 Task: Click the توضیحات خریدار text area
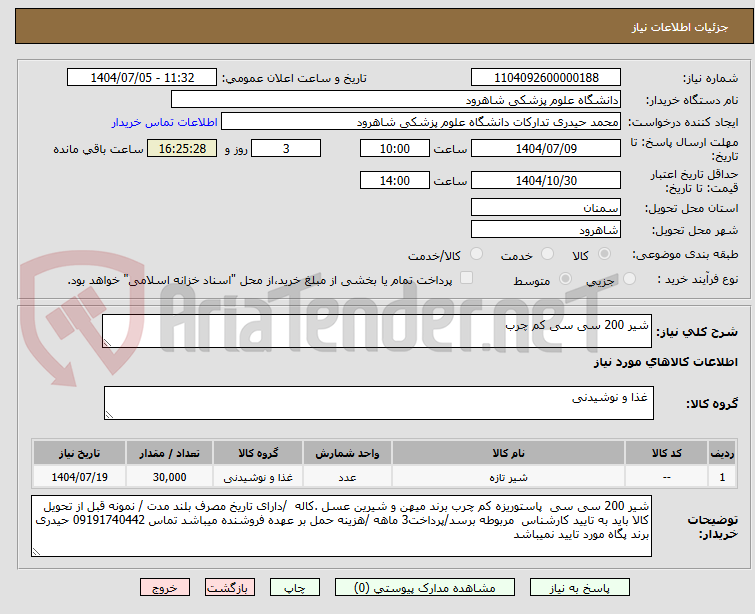[x=341, y=526]
